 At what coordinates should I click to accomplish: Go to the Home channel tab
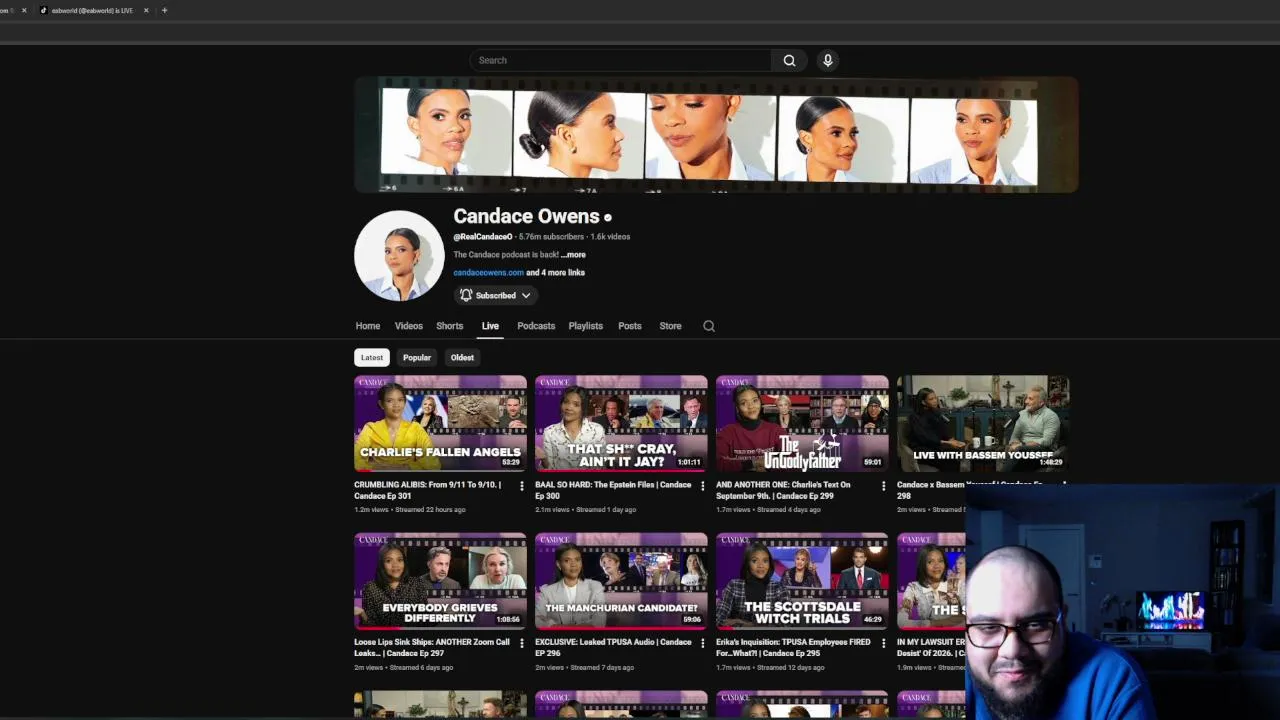[x=367, y=326]
